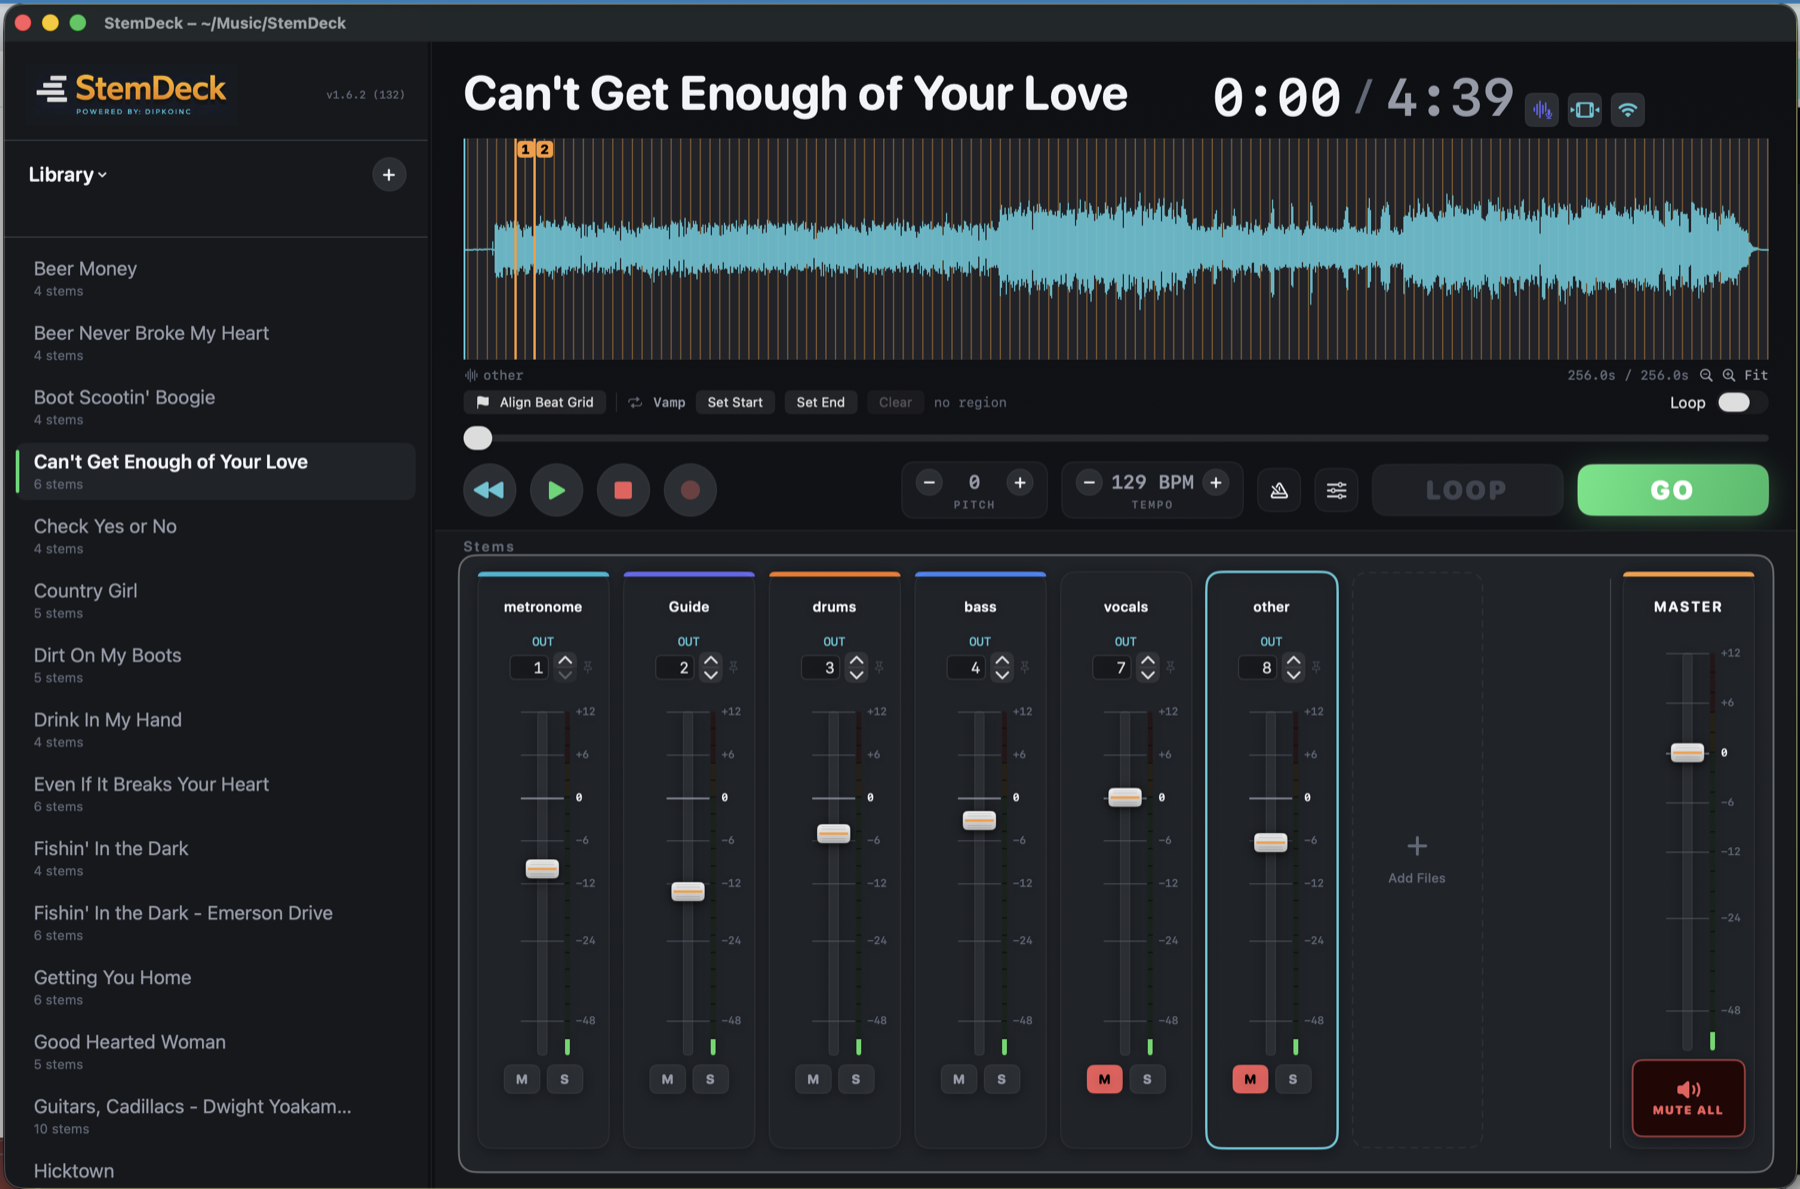Click the rewind playback button
The height and width of the screenshot is (1189, 1800).
pos(489,490)
